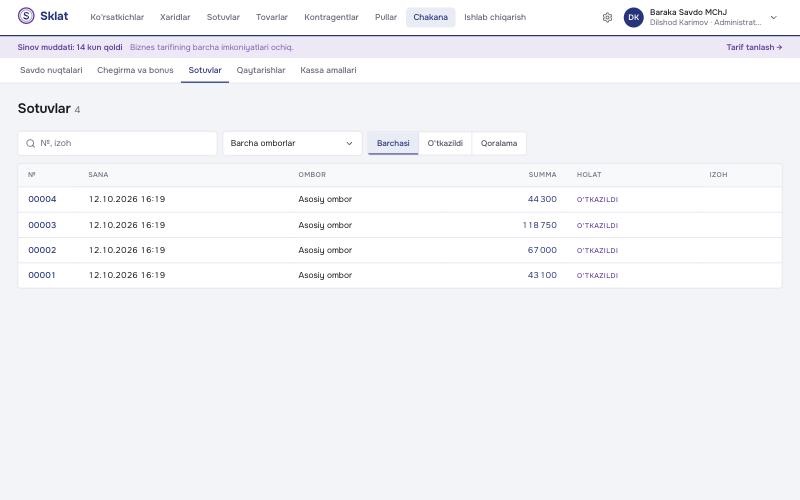Click the SUMMA column header

pyautogui.click(x=542, y=174)
